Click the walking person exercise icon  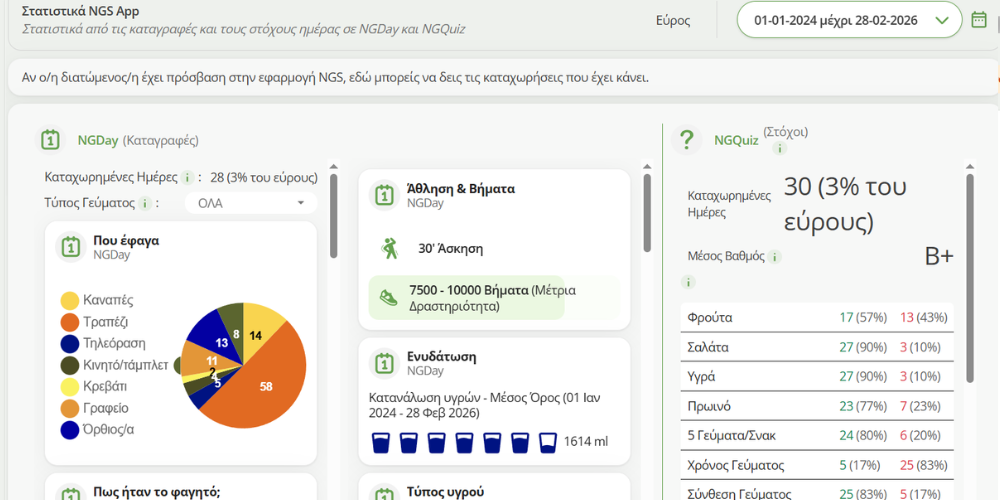(389, 248)
